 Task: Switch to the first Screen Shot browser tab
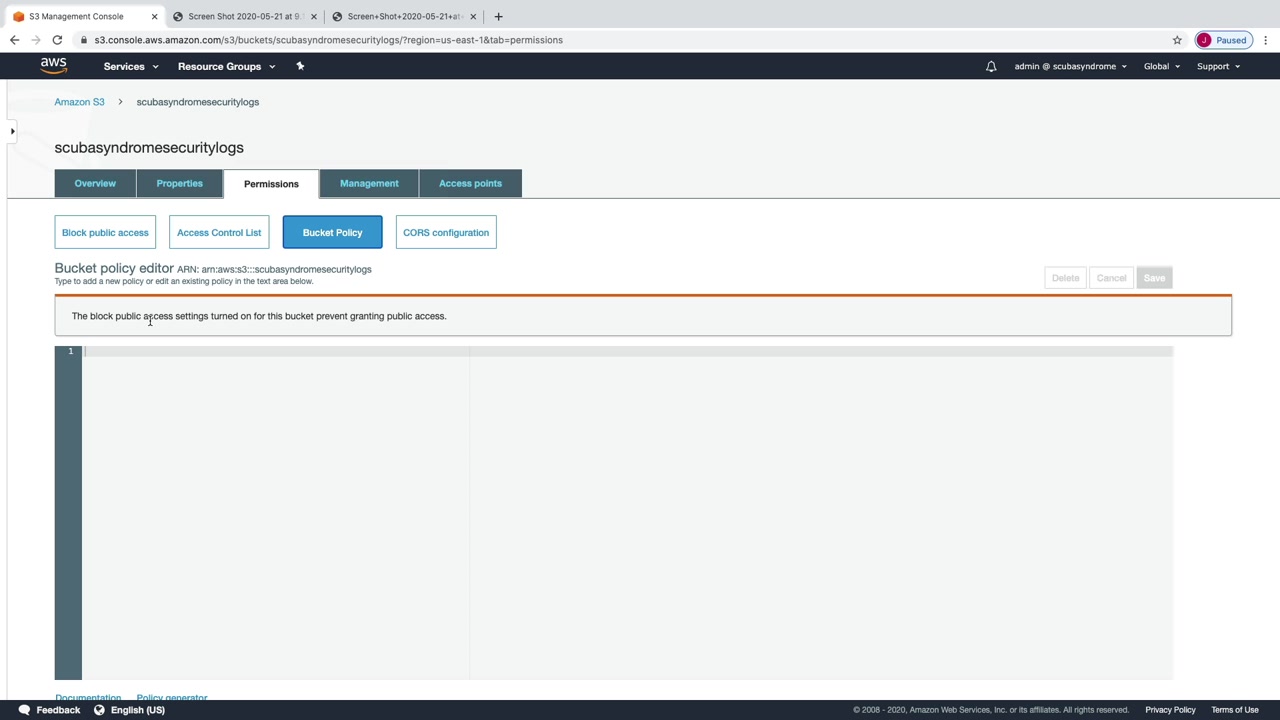tap(244, 16)
